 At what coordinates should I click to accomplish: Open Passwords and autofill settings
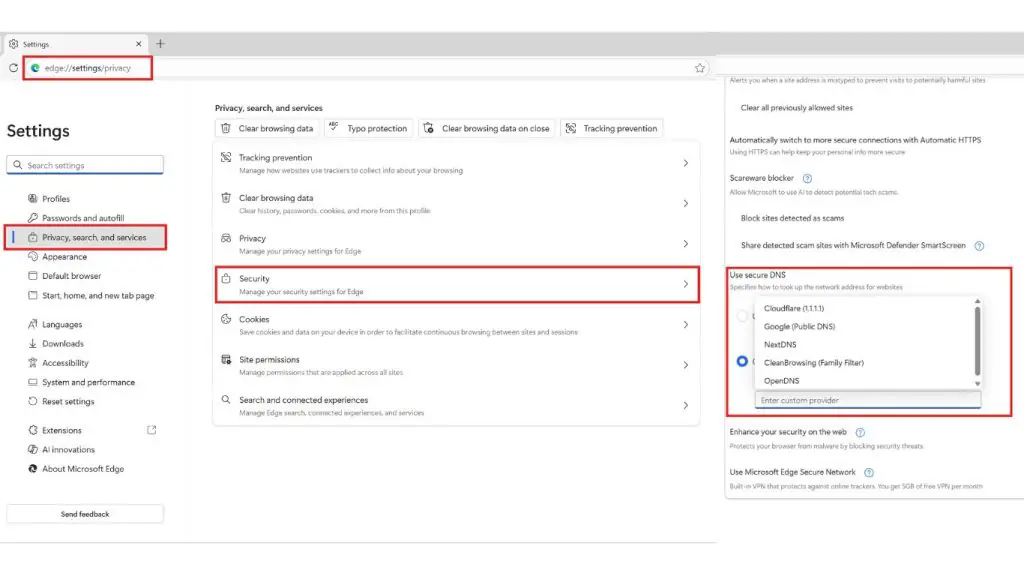coord(85,218)
